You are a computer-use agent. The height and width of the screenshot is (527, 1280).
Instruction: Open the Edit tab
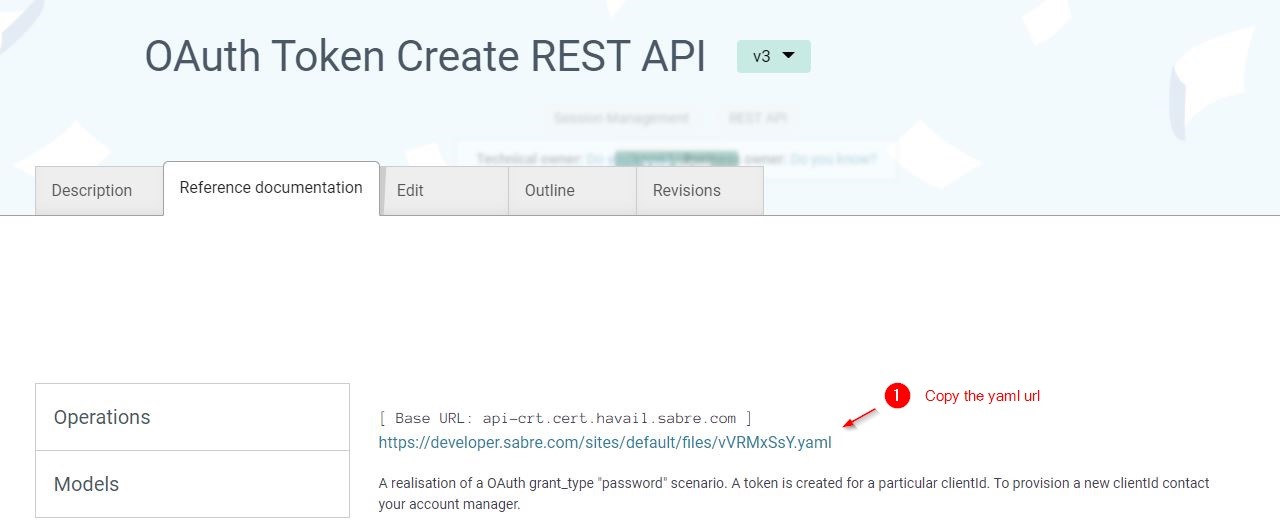tap(445, 190)
